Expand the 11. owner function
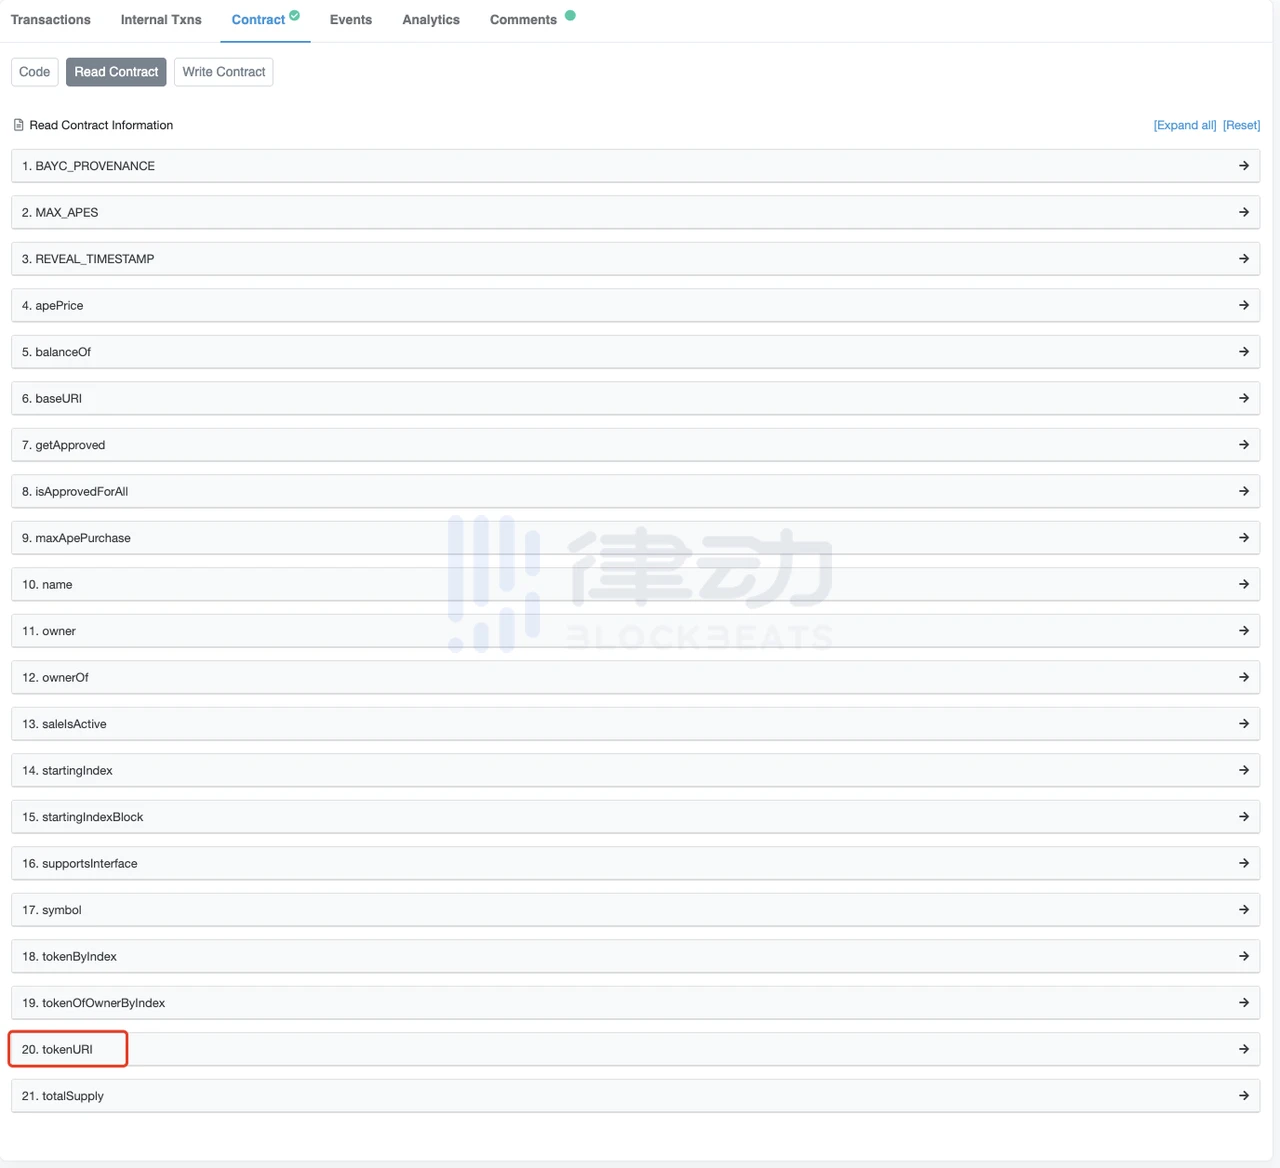 tap(635, 631)
